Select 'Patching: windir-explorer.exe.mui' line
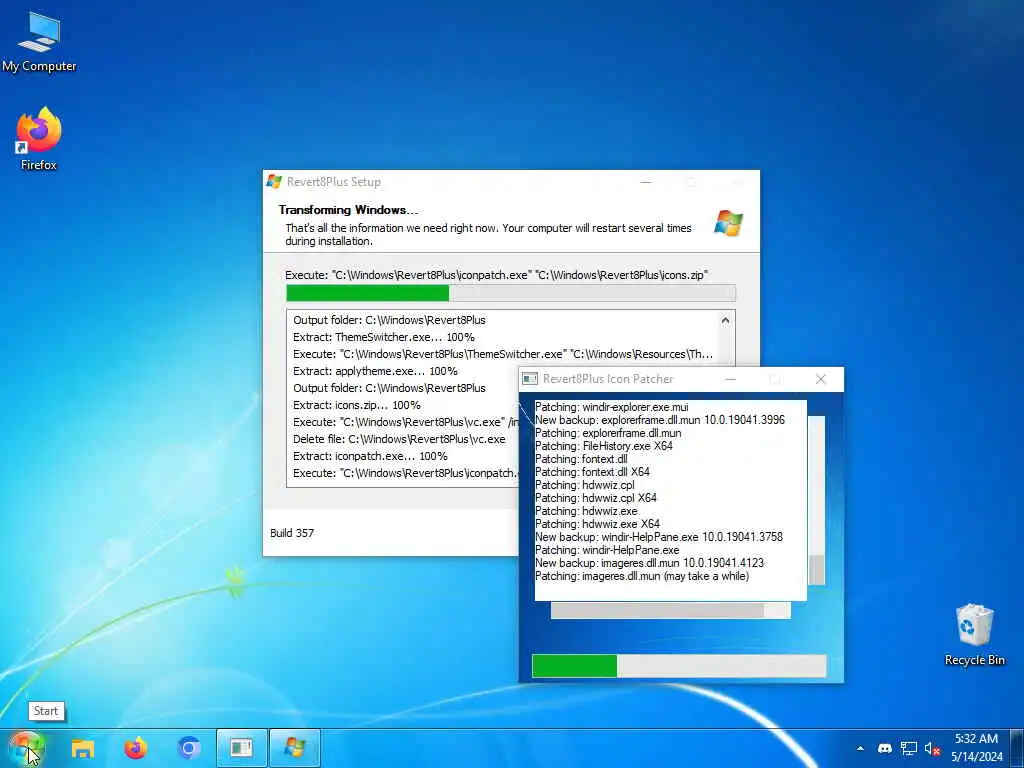 (611, 407)
